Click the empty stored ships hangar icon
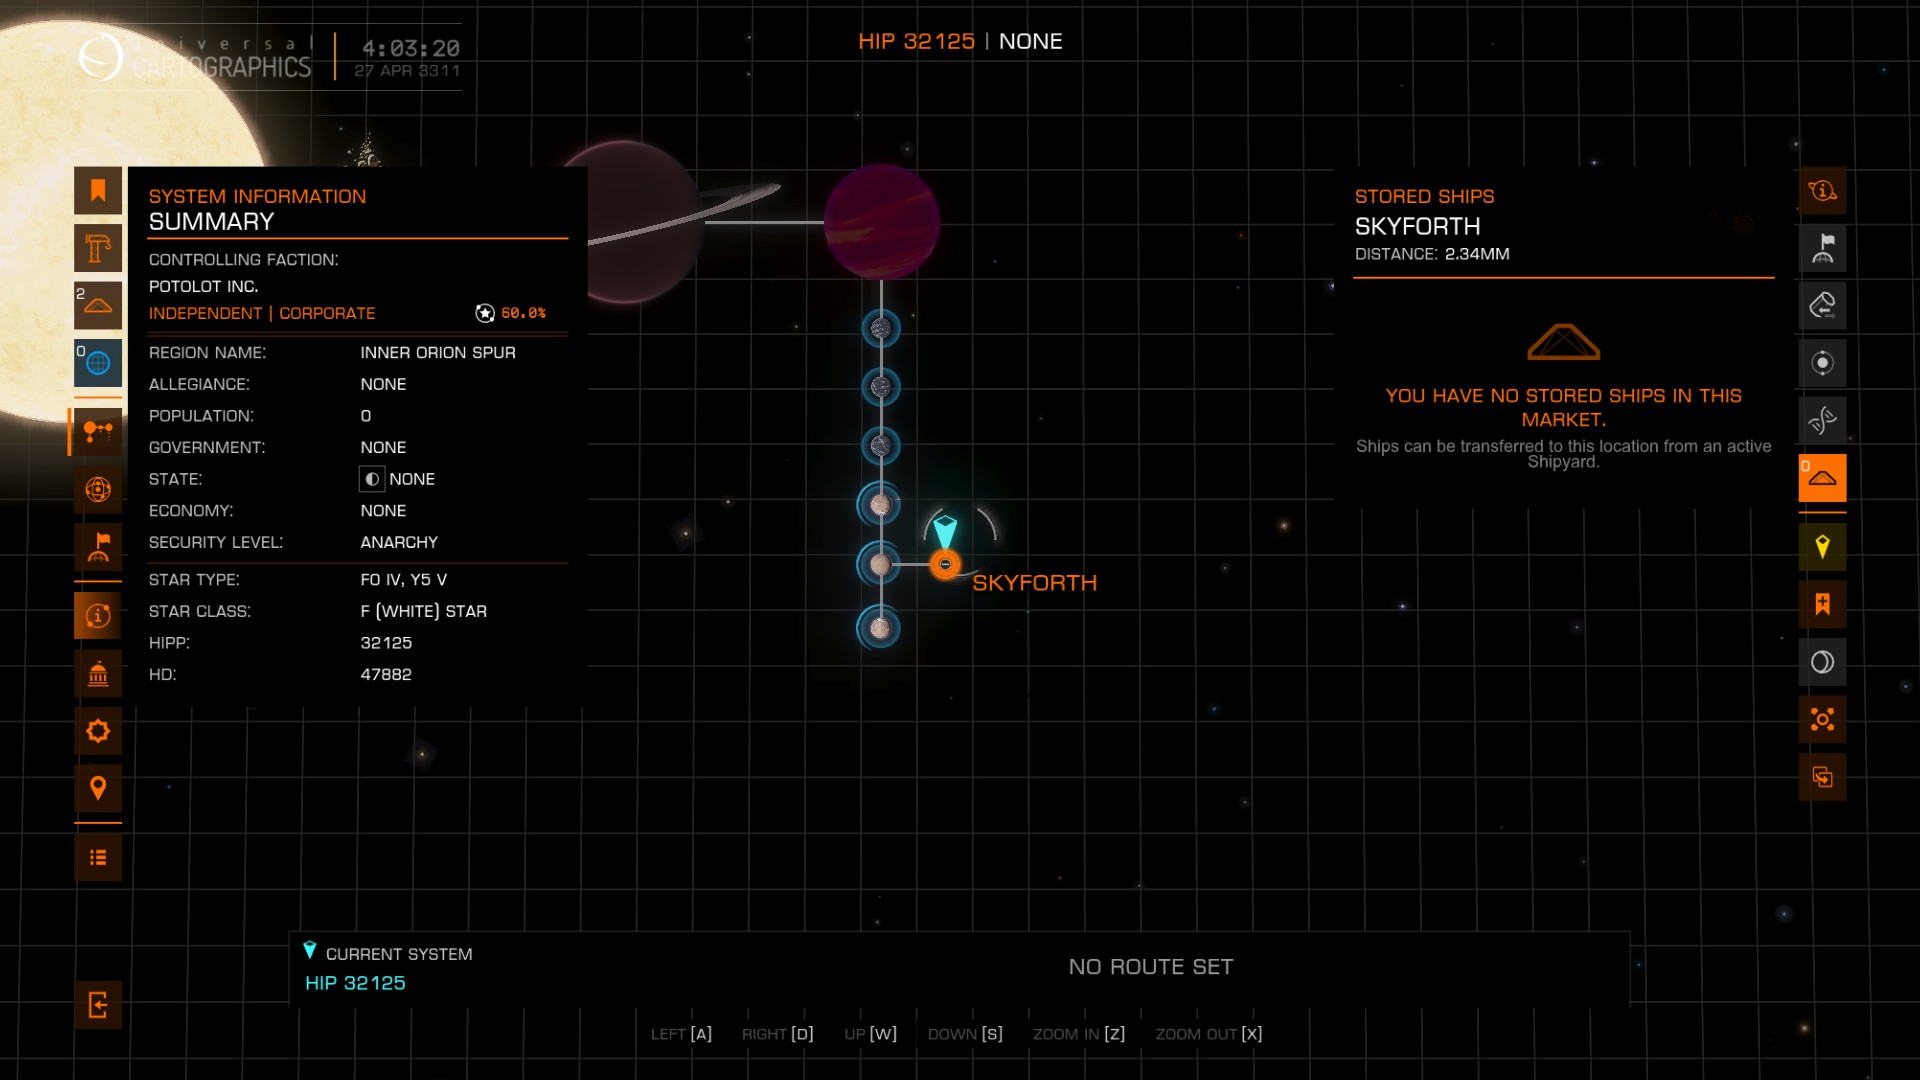This screenshot has width=1920, height=1080. coord(1563,342)
